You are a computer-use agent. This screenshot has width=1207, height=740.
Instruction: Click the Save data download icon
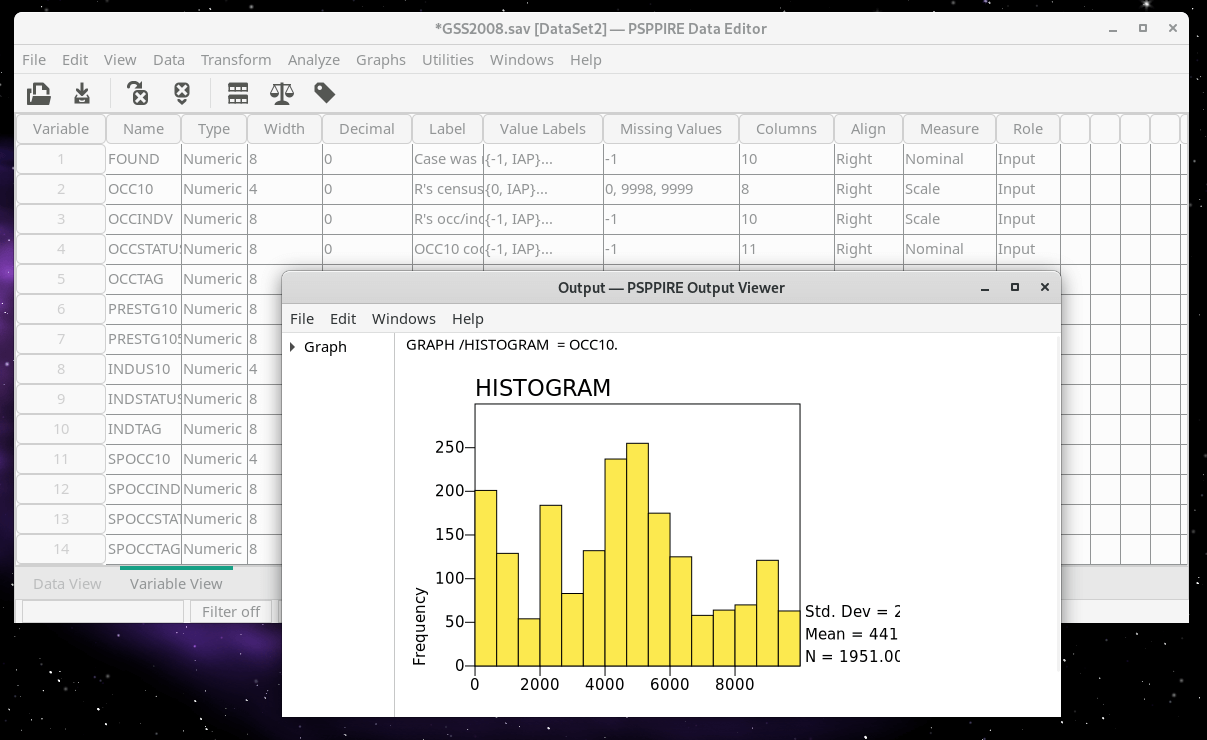click(82, 94)
